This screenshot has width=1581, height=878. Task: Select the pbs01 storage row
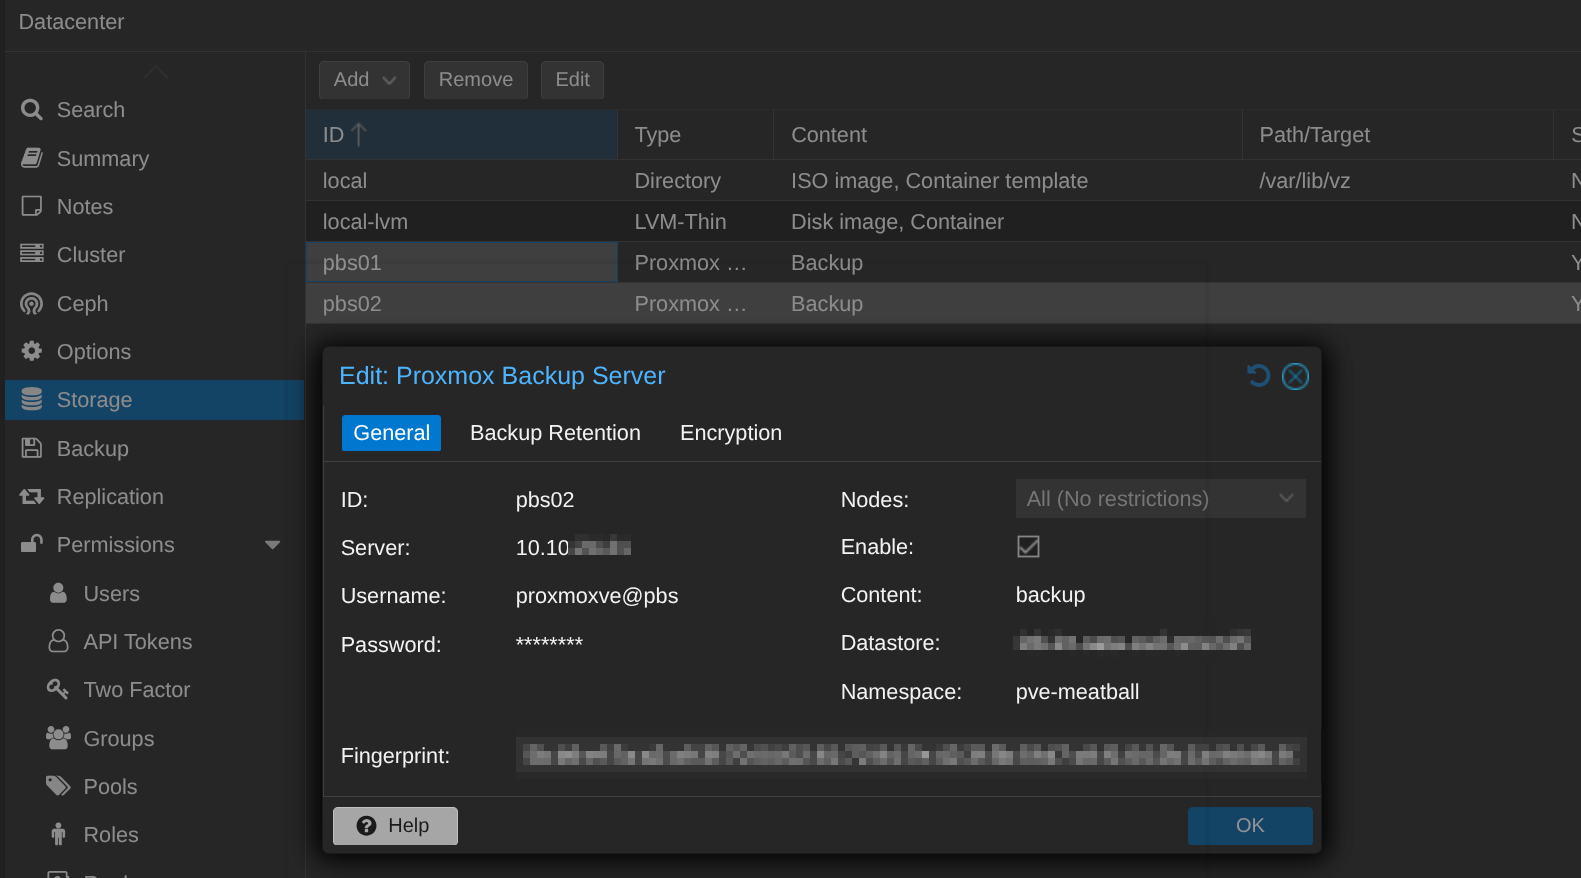pos(461,263)
